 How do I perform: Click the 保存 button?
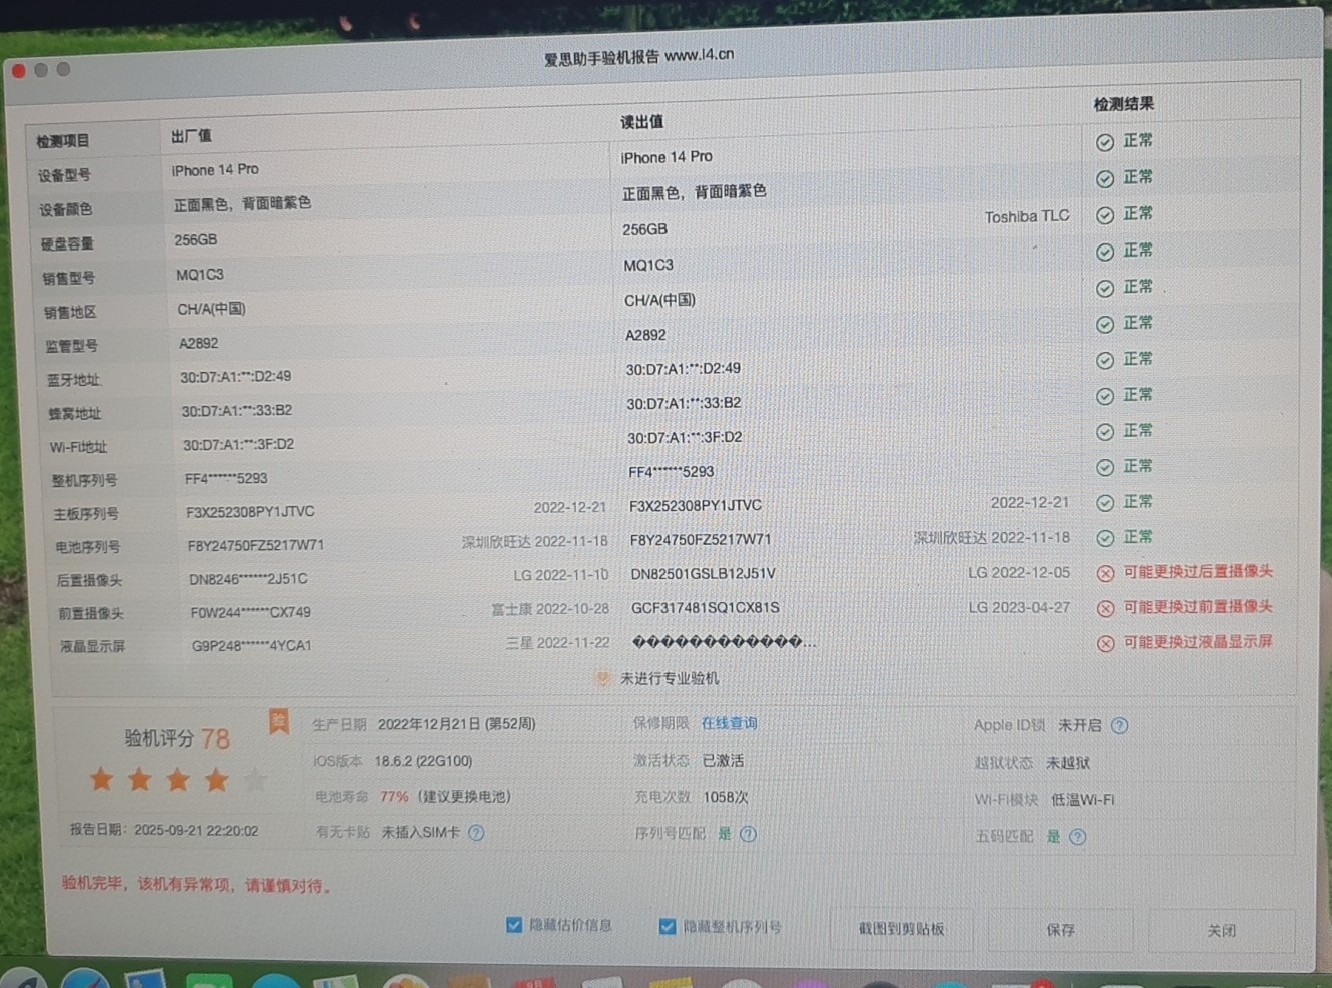tap(1060, 930)
